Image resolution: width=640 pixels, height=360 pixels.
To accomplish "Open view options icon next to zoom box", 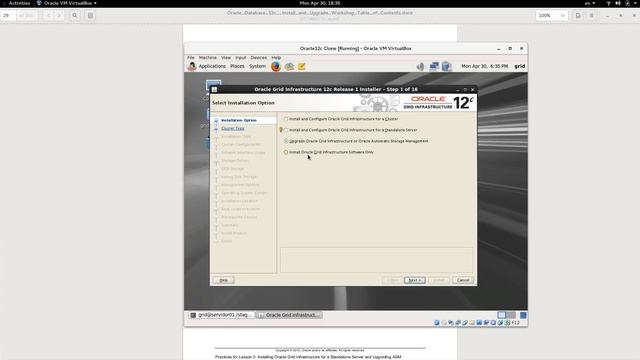I will 578,16.
